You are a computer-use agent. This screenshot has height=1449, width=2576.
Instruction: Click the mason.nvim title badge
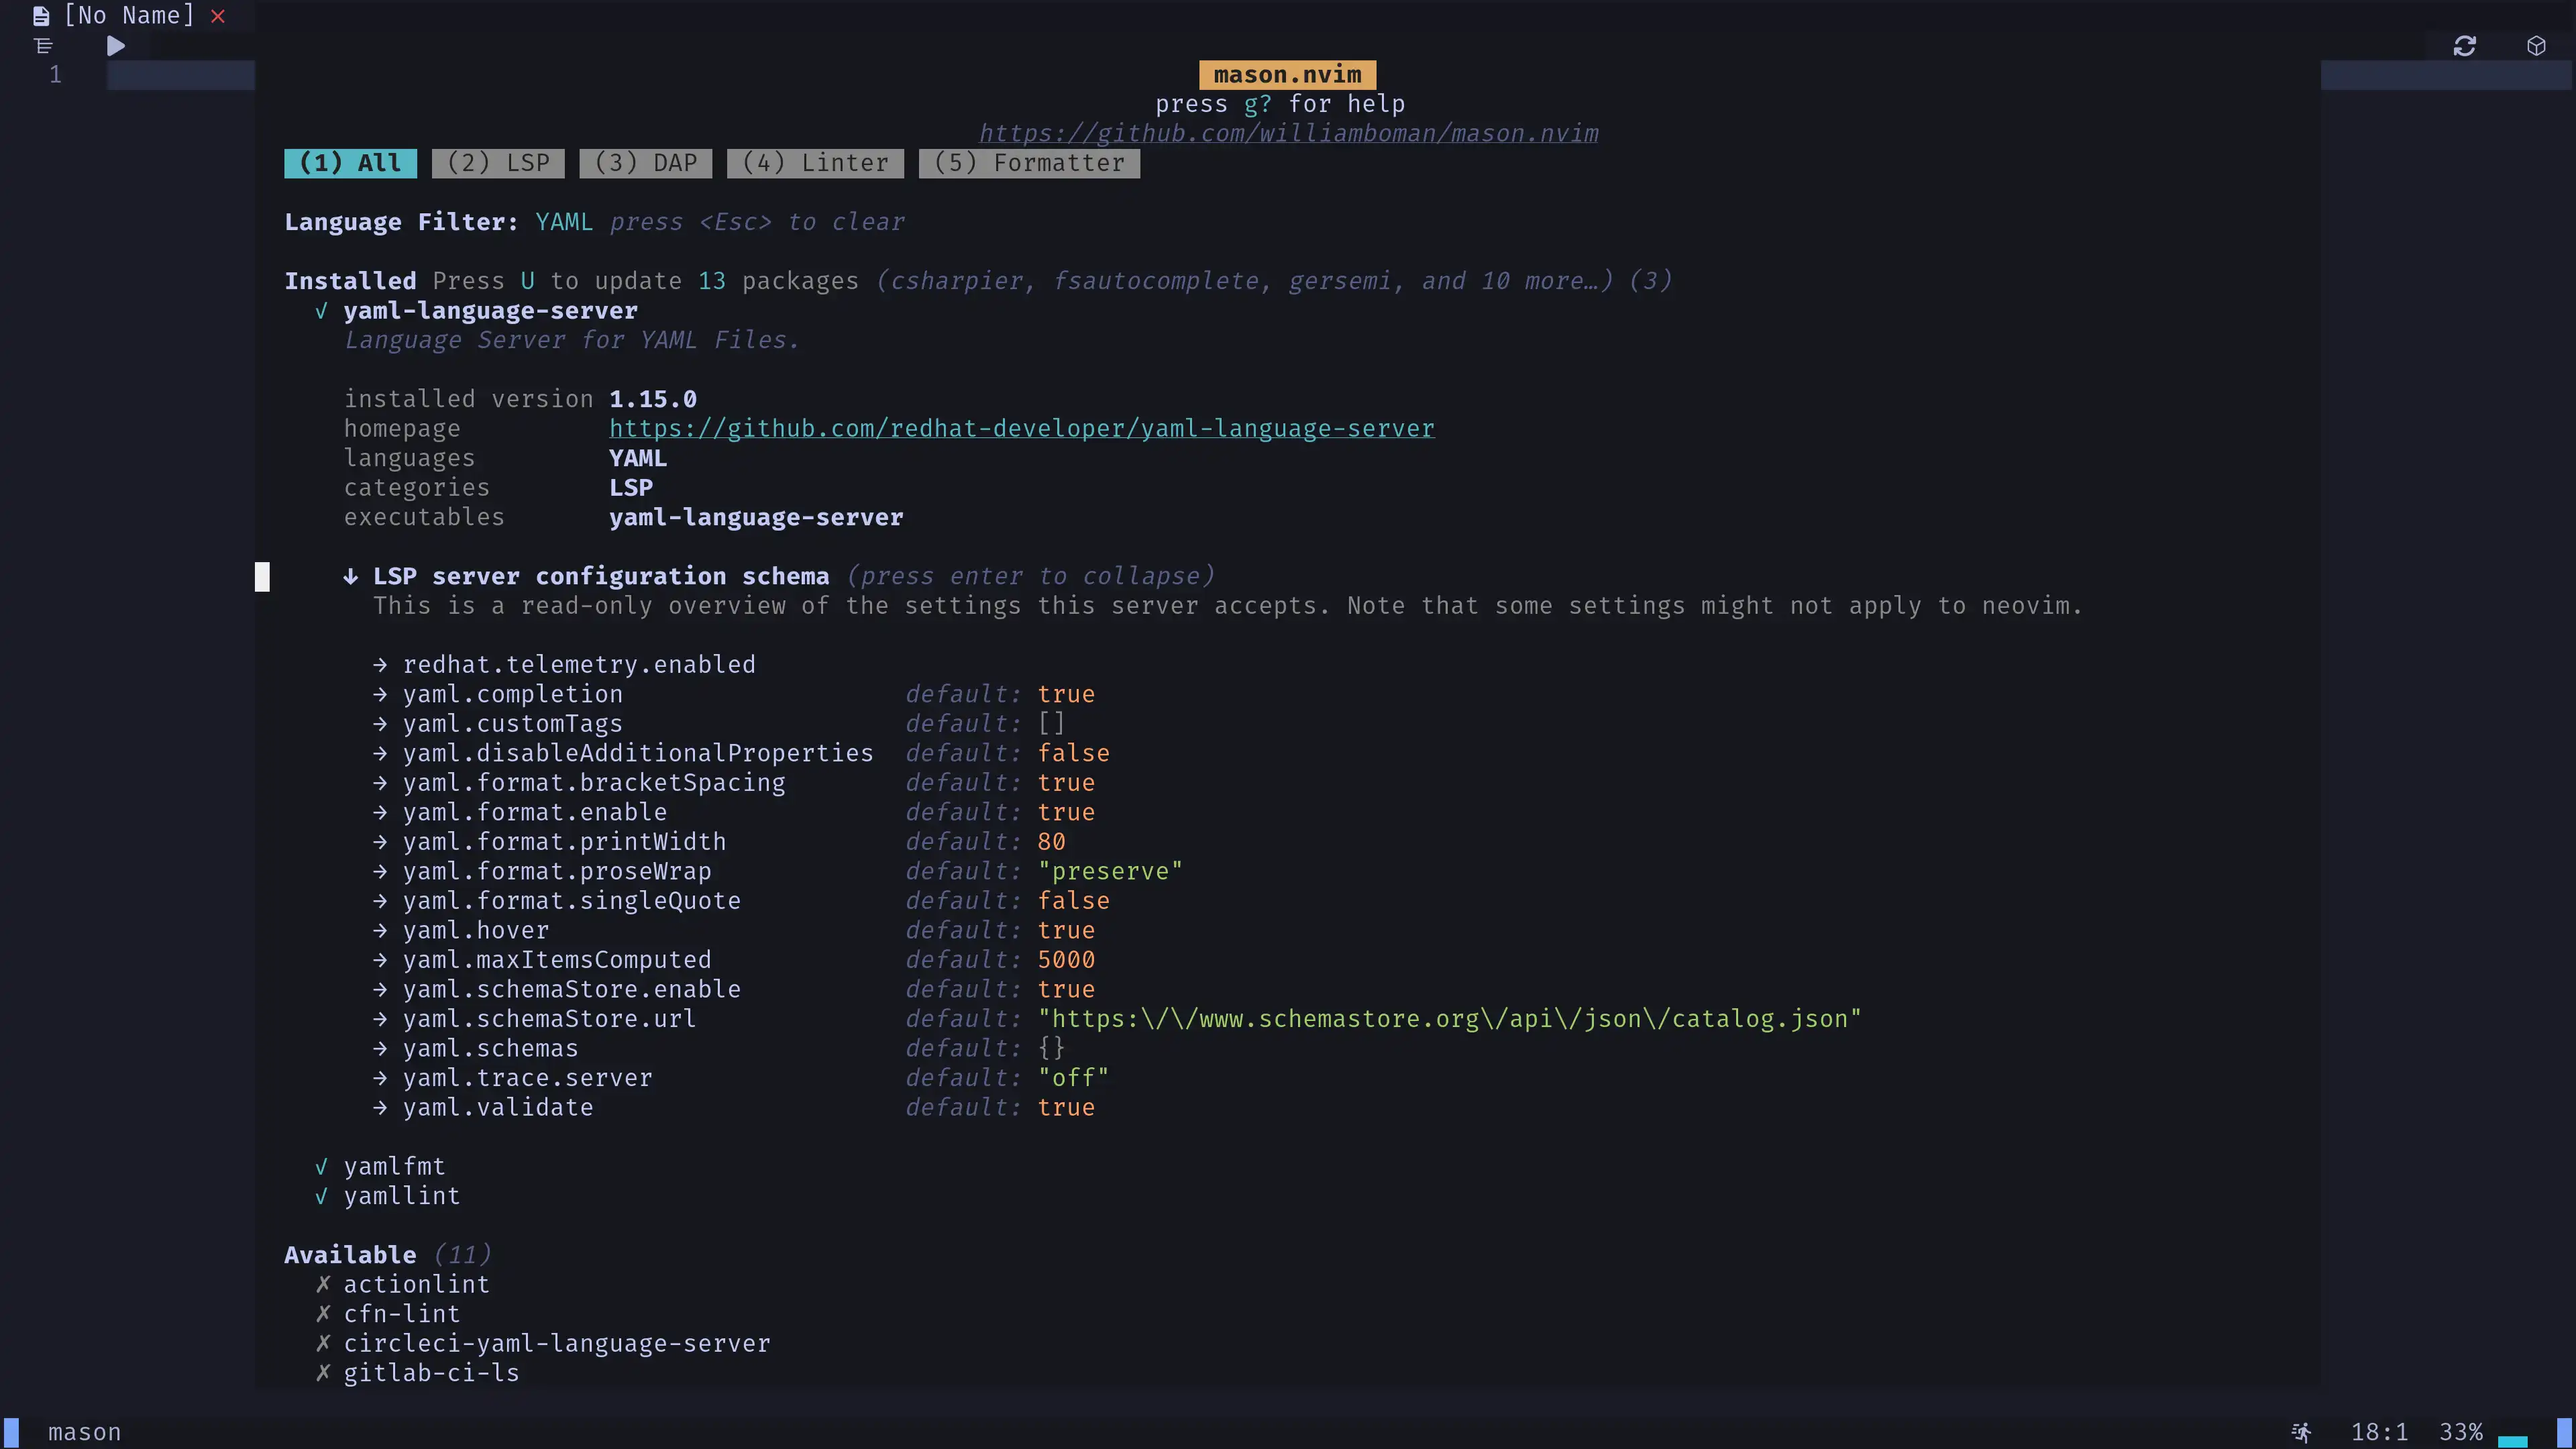1287,75
